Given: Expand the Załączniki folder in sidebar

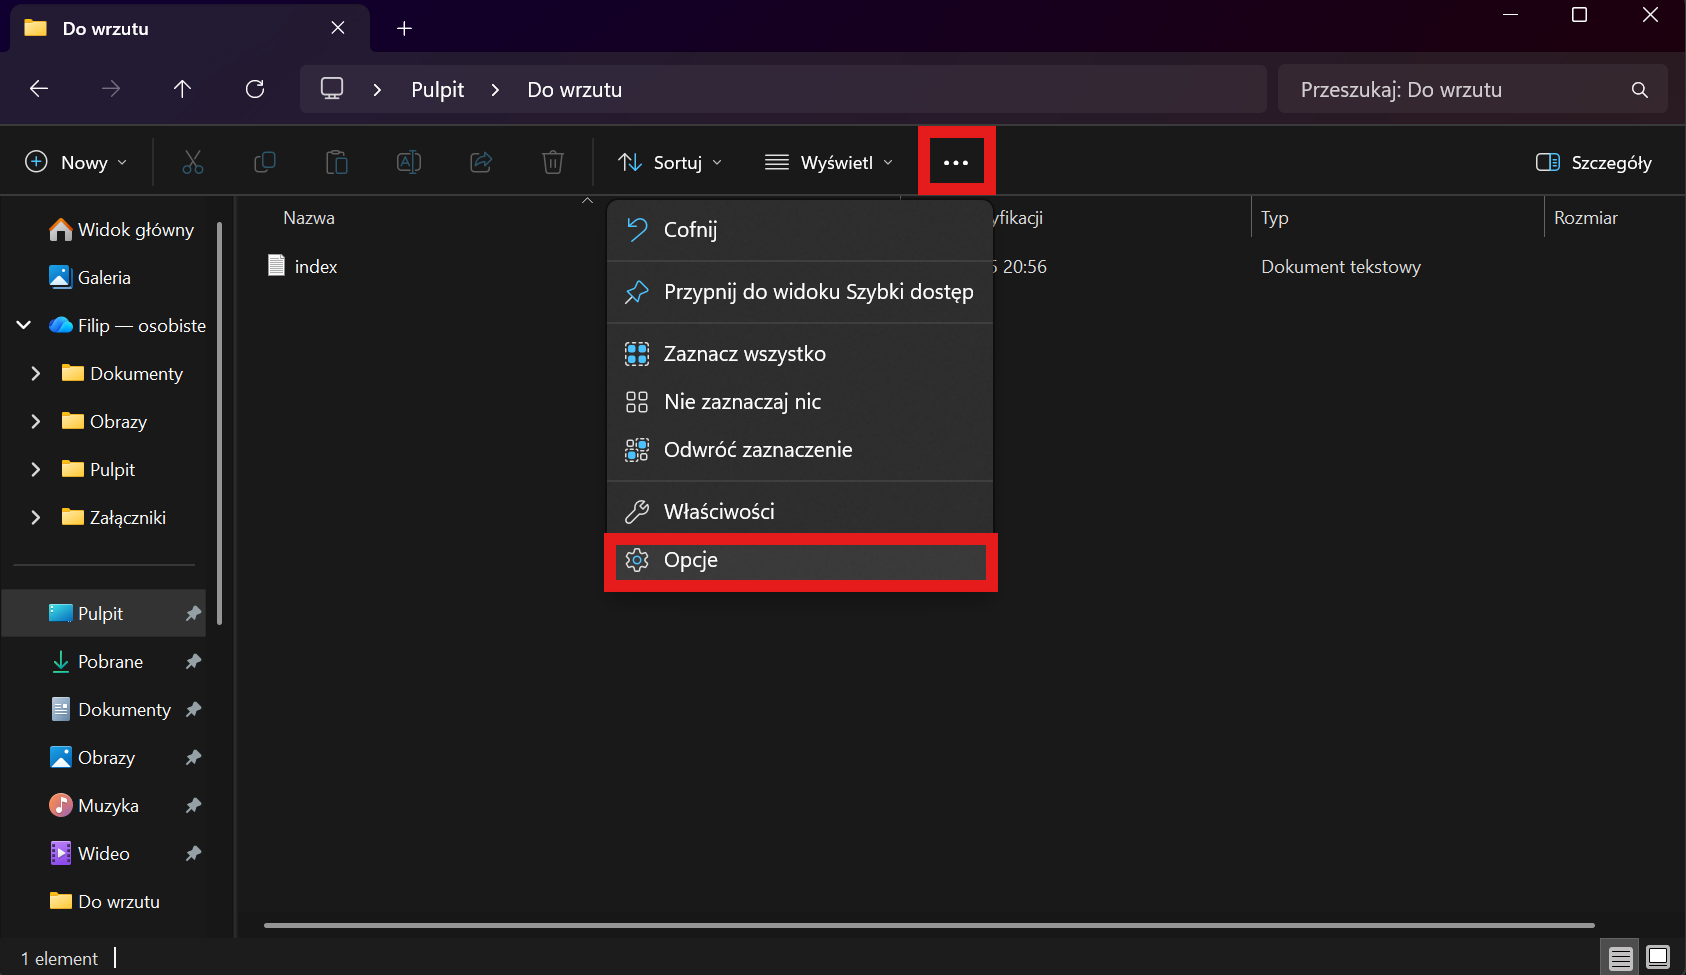Looking at the screenshot, I should [36, 517].
